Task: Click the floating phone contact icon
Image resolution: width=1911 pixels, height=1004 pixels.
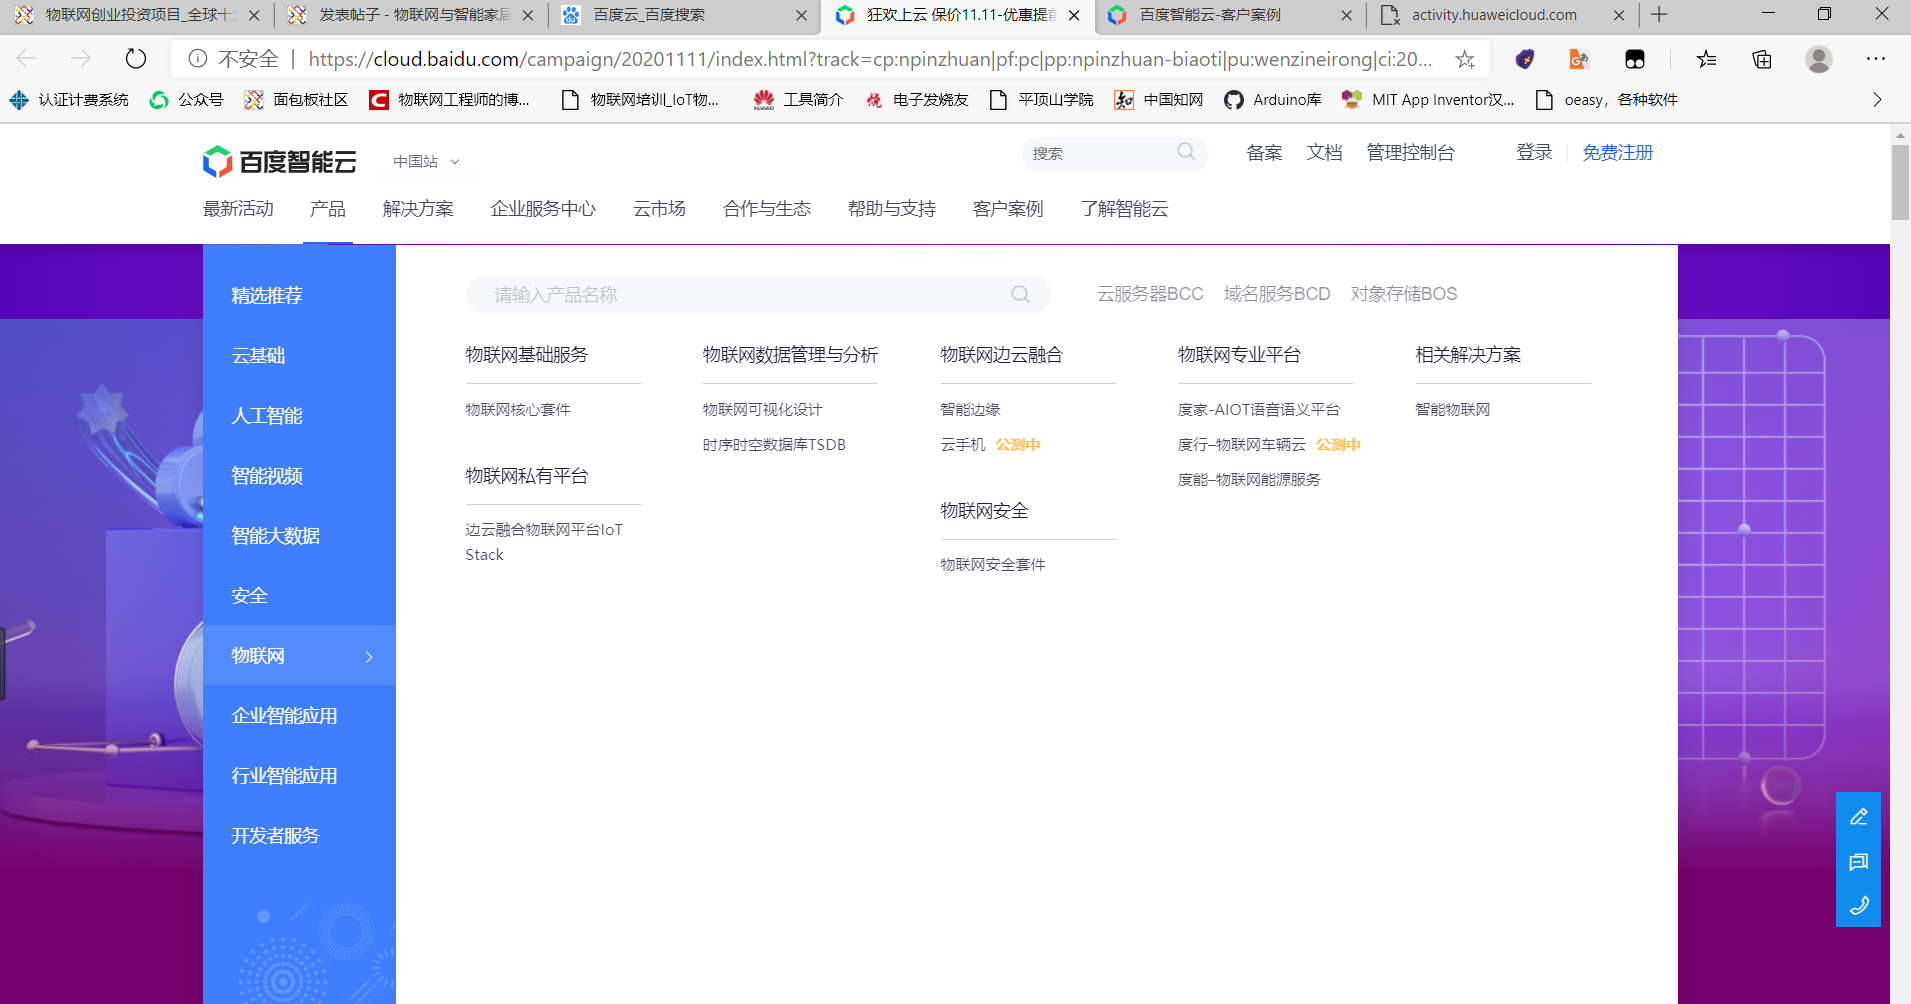Action: coord(1859,906)
